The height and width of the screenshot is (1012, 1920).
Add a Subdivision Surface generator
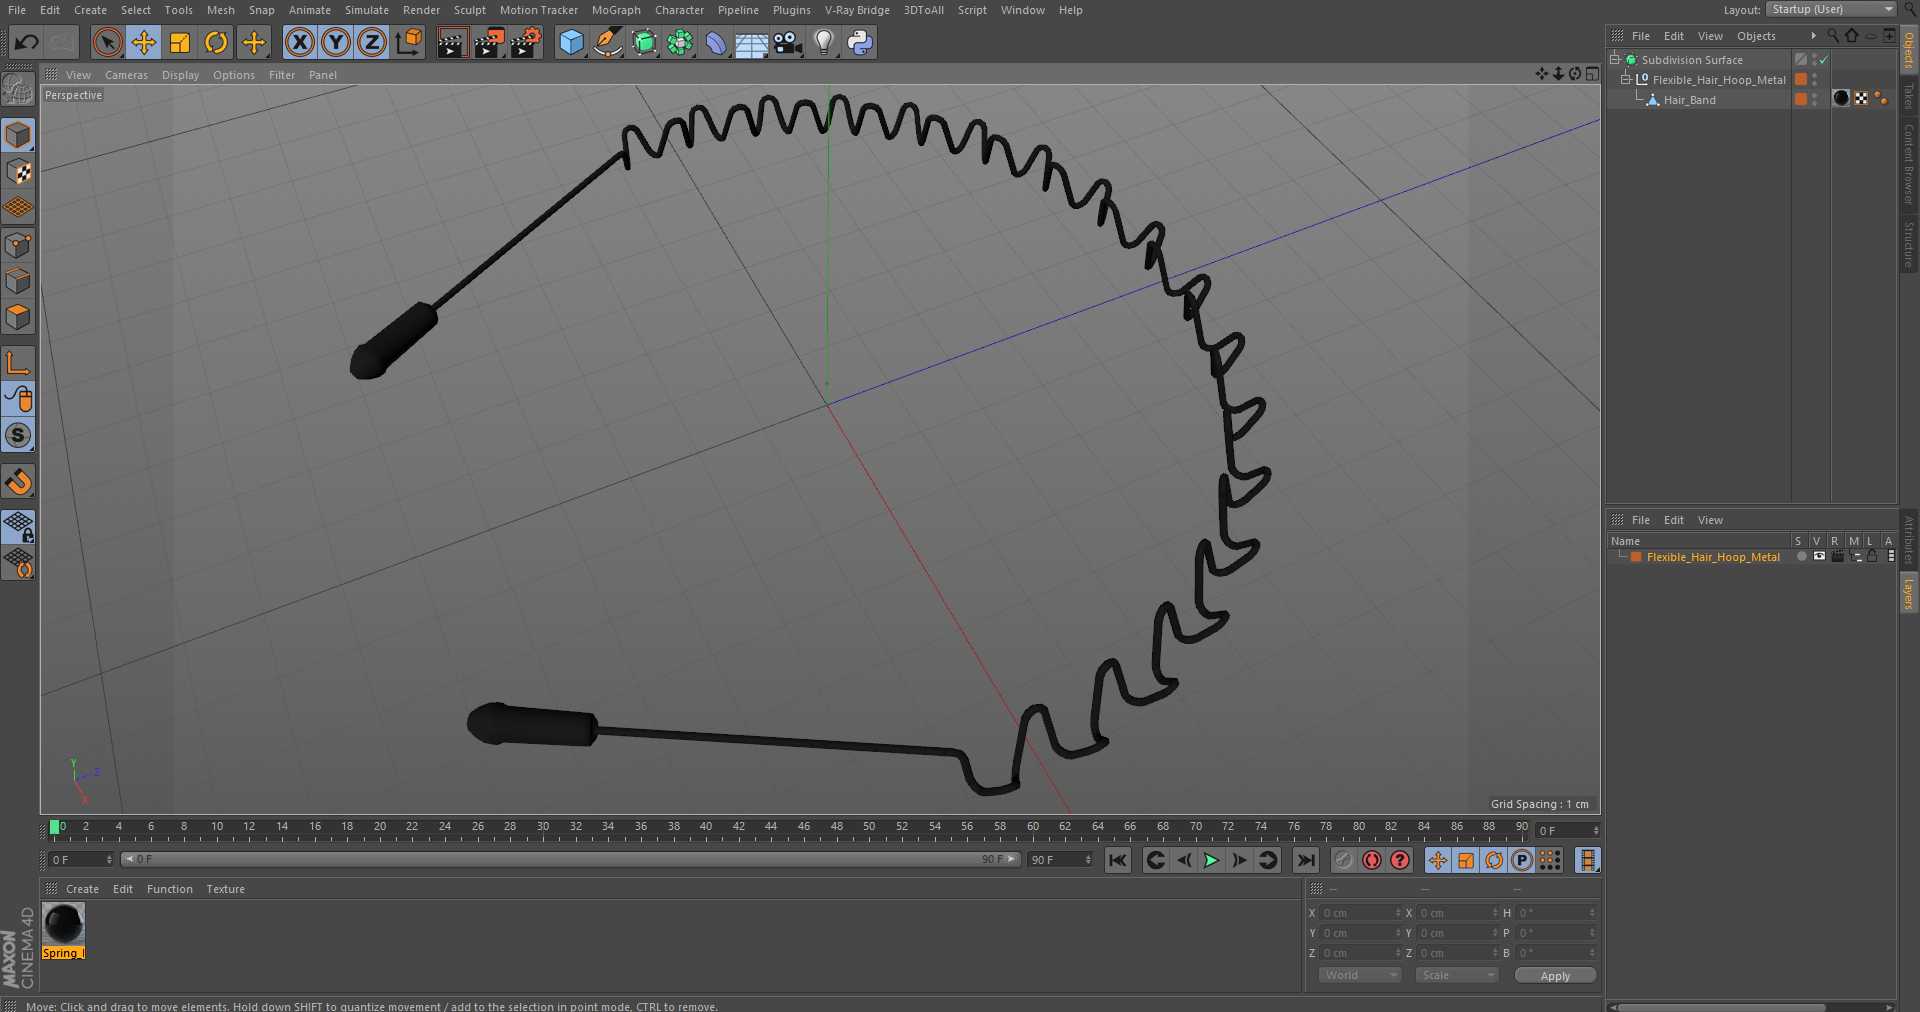pyautogui.click(x=644, y=42)
